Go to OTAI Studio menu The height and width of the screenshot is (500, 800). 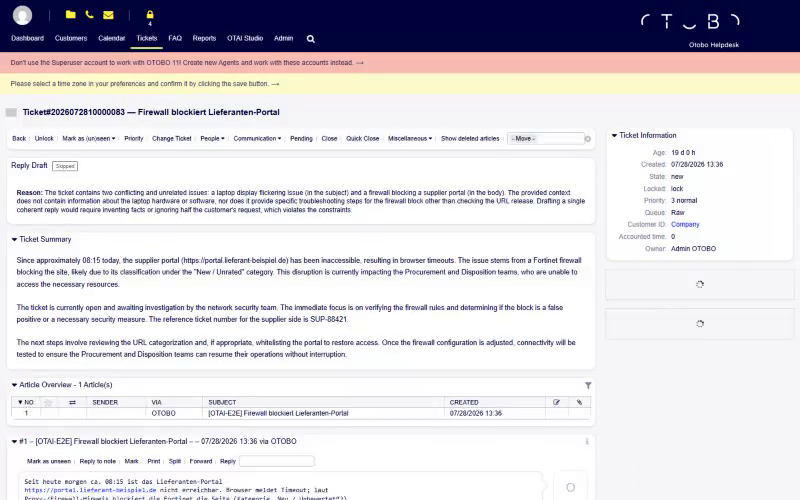(x=245, y=38)
